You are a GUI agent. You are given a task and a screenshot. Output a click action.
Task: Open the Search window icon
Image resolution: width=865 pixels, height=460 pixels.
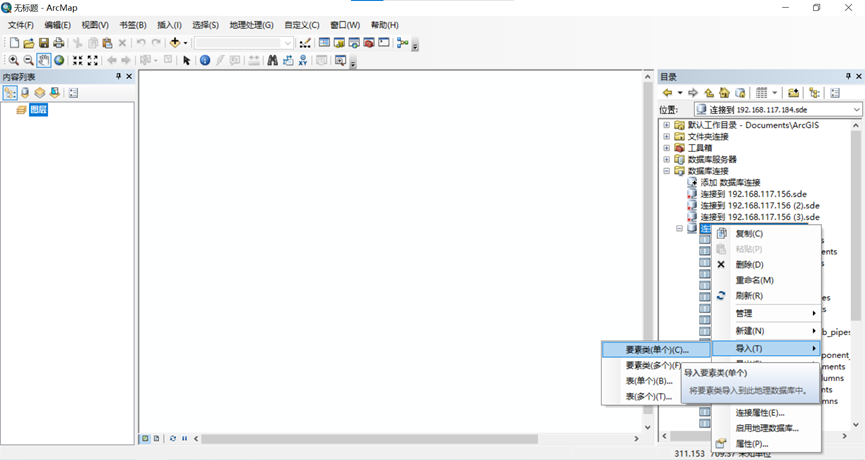point(354,42)
